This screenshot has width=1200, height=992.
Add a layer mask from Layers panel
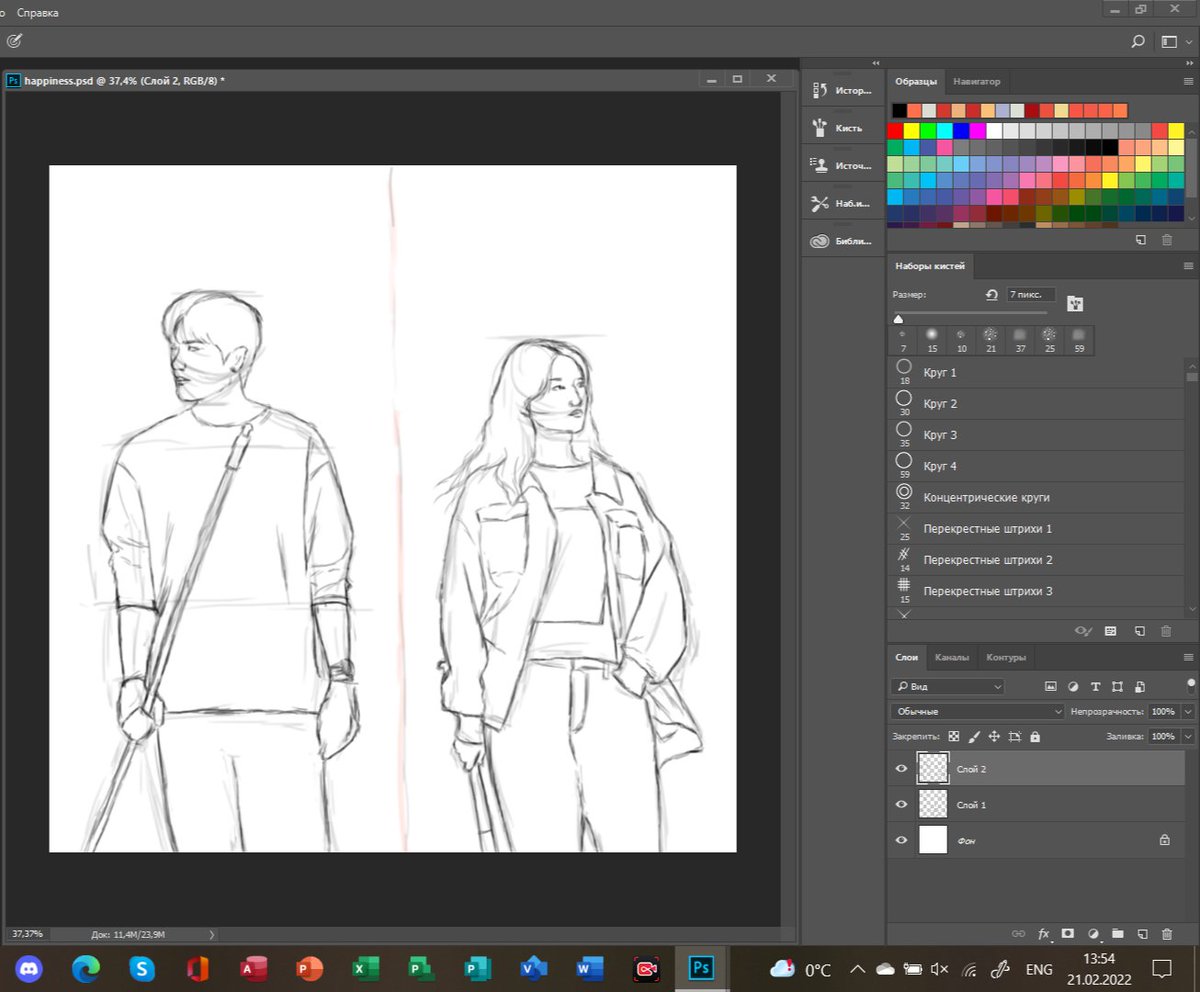(x=1067, y=933)
